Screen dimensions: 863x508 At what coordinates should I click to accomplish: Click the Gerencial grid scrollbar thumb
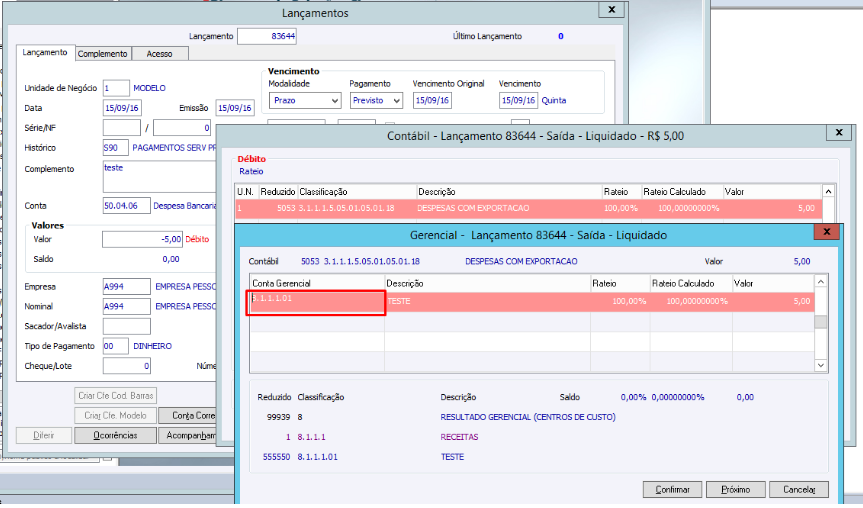(x=820, y=322)
